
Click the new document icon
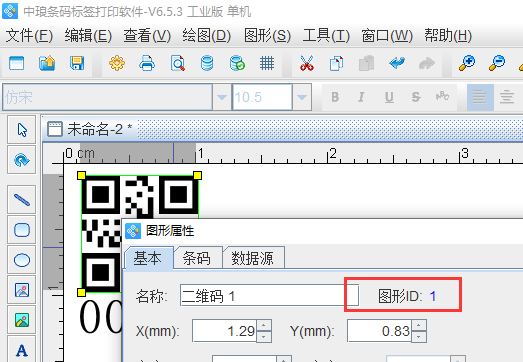pos(17,63)
